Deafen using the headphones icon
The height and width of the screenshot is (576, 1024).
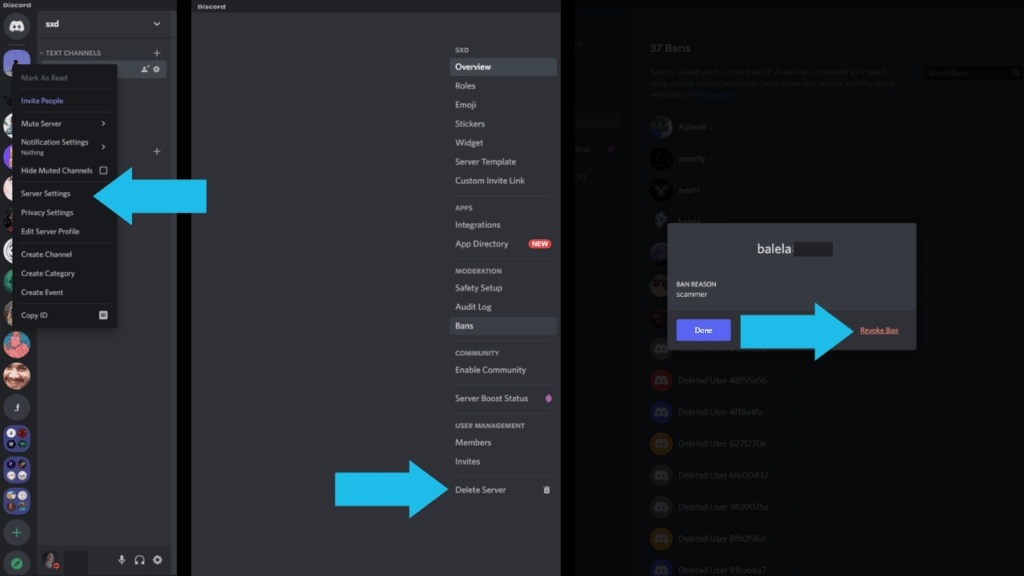point(140,560)
